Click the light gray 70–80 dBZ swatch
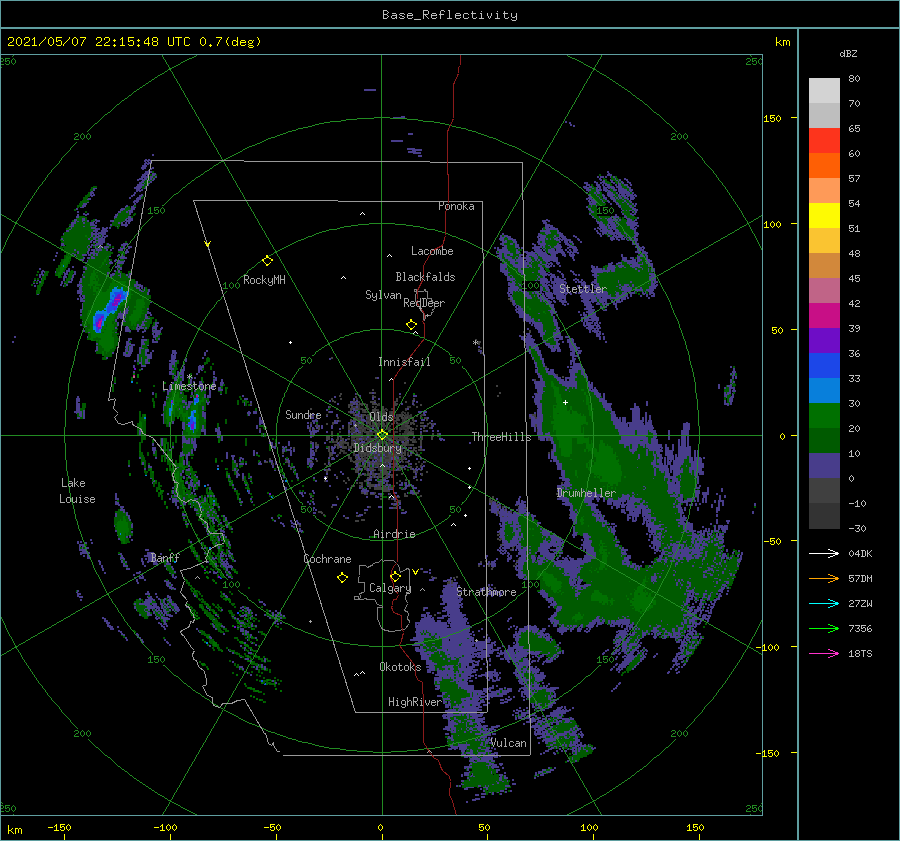900x841 pixels. coord(824,91)
